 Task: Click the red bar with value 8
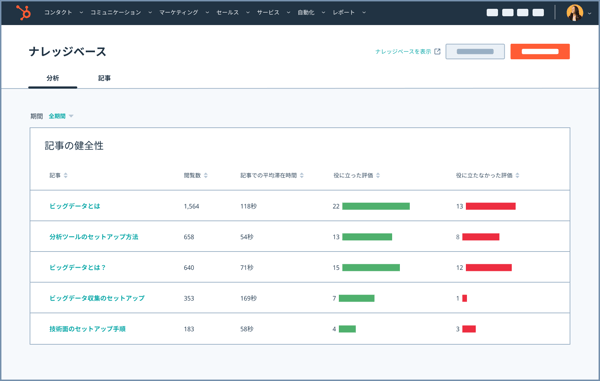pyautogui.click(x=481, y=237)
